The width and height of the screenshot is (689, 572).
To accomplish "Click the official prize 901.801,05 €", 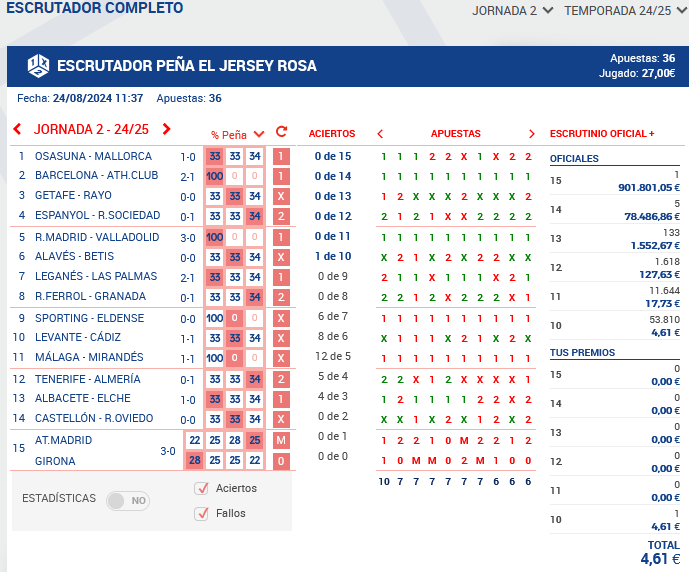I will pos(649,188).
